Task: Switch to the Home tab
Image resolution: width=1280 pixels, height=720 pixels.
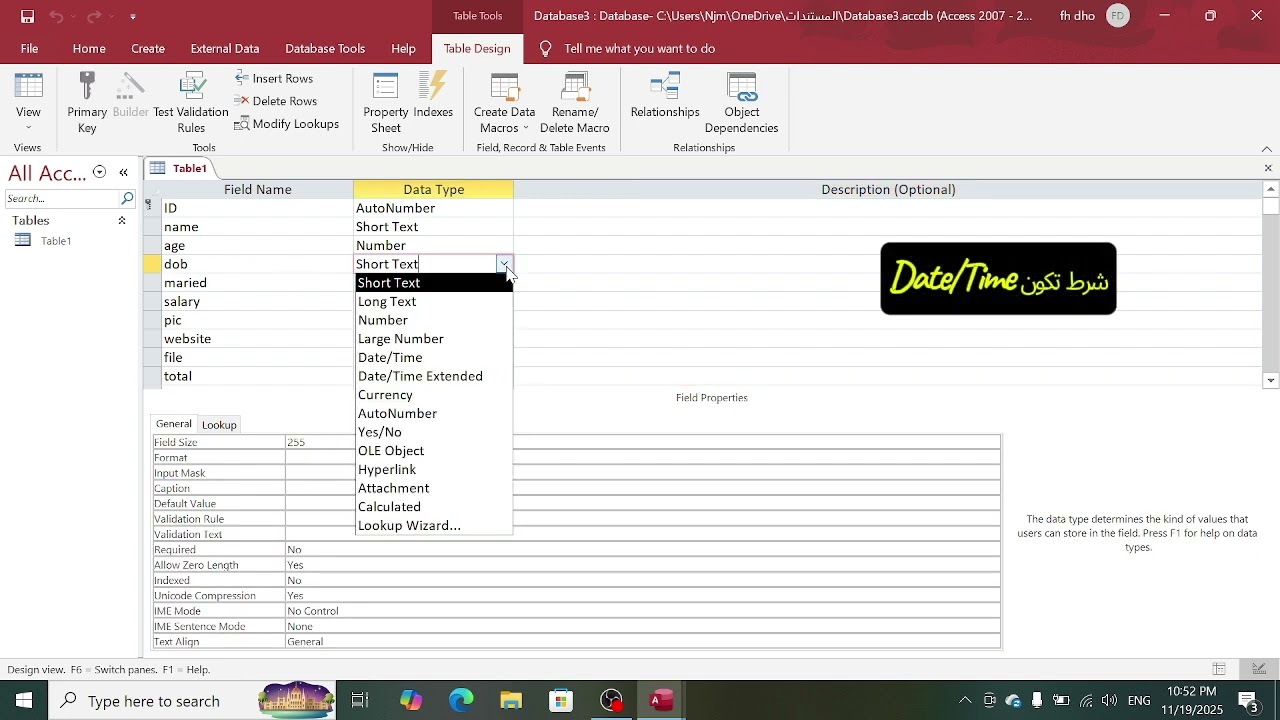Action: 89,48
